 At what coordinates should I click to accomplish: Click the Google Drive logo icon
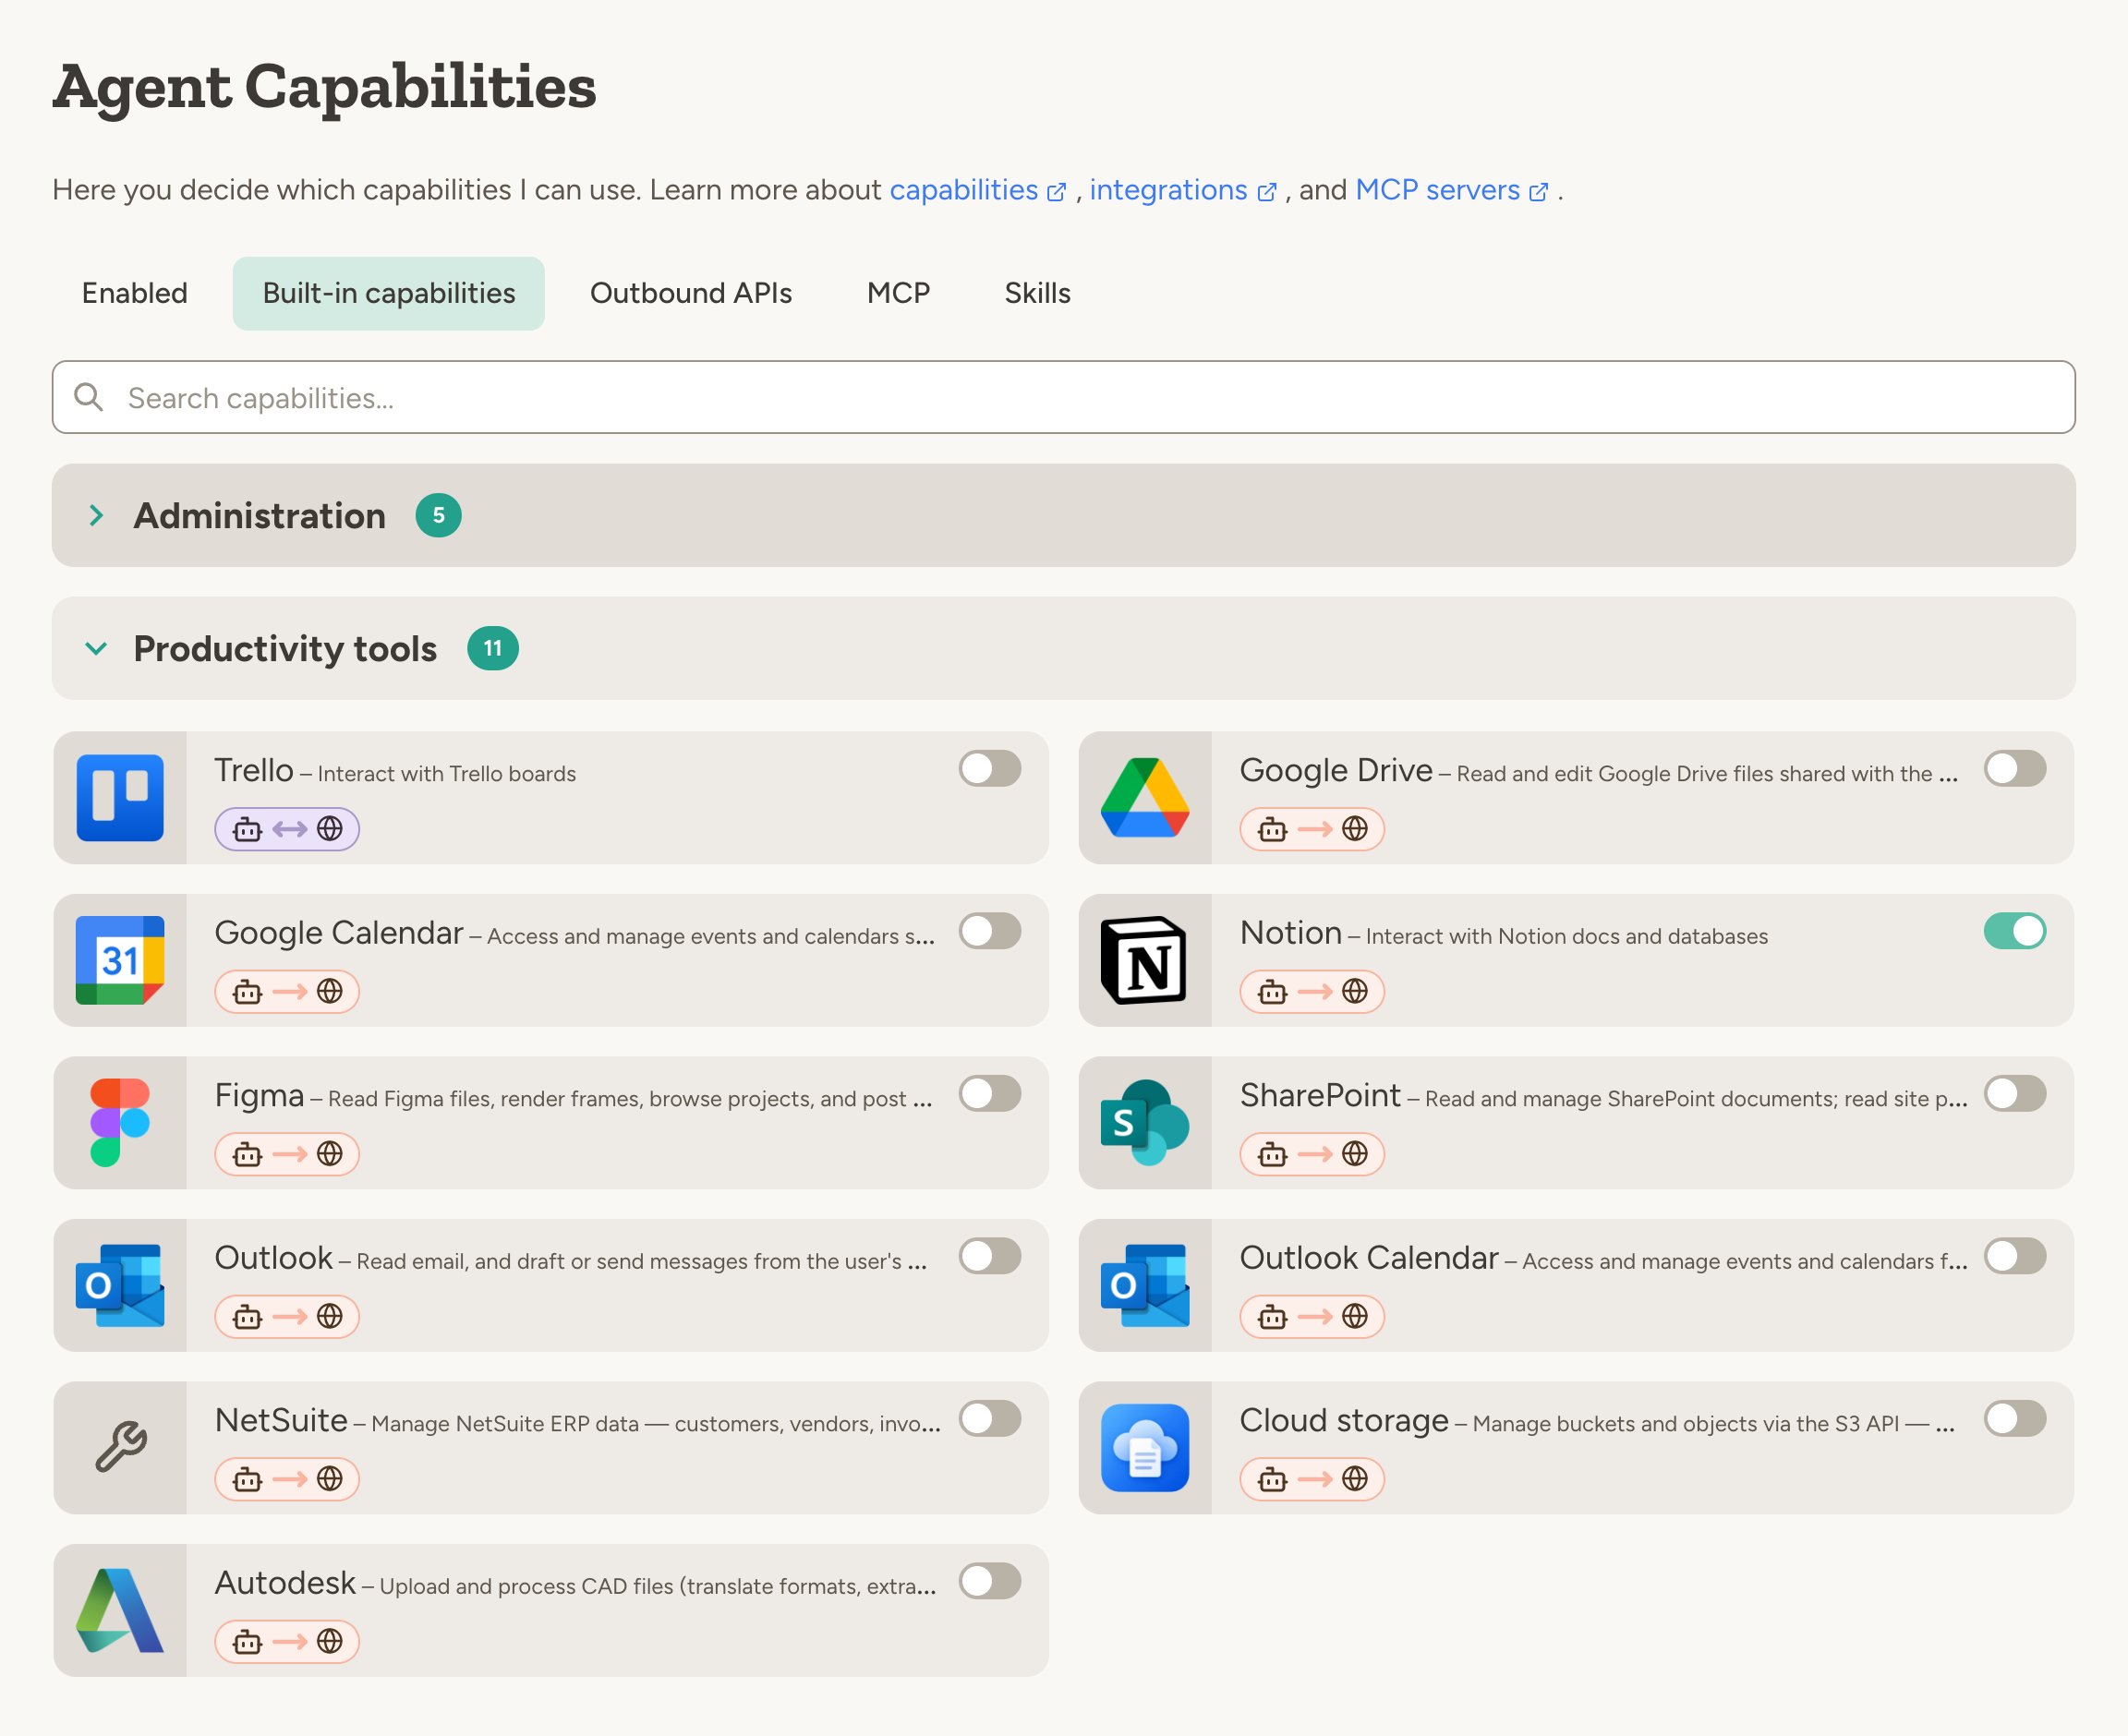click(x=1145, y=798)
